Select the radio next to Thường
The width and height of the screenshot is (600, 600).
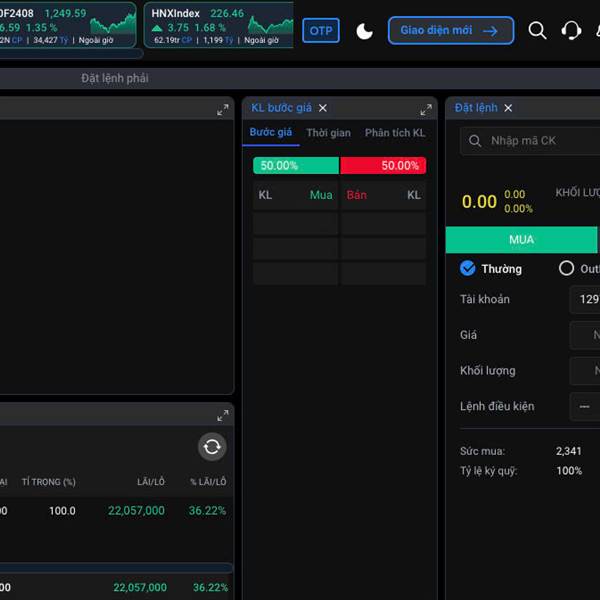(566, 268)
